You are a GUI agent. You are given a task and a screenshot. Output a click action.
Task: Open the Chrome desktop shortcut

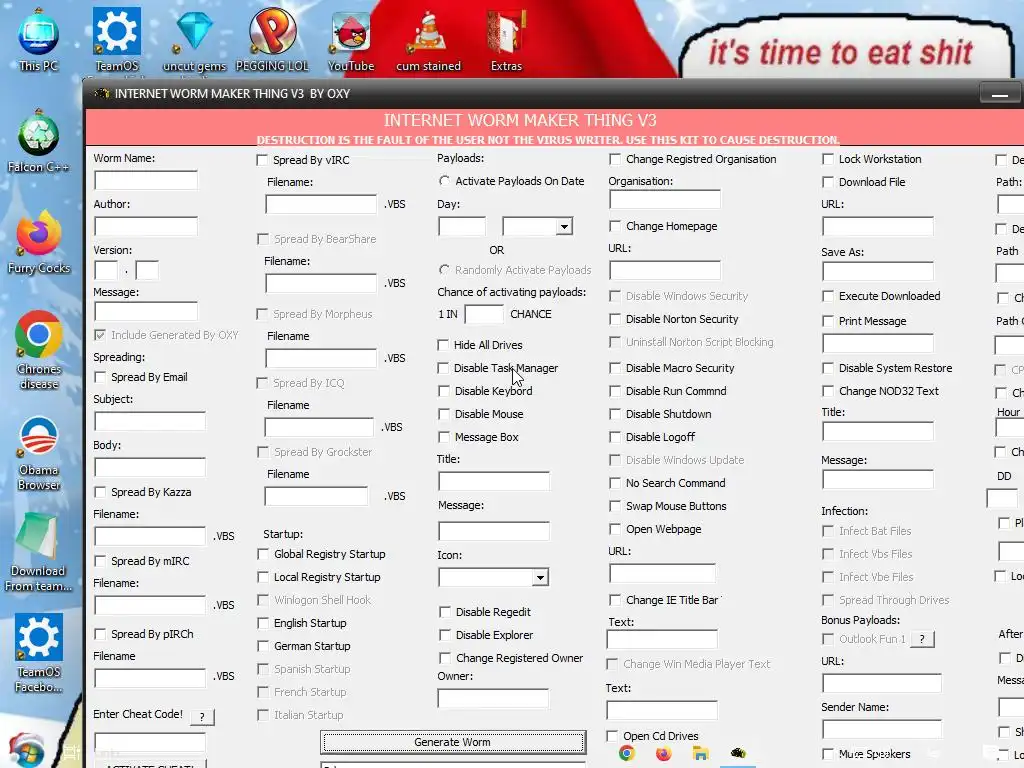pyautogui.click(x=39, y=351)
